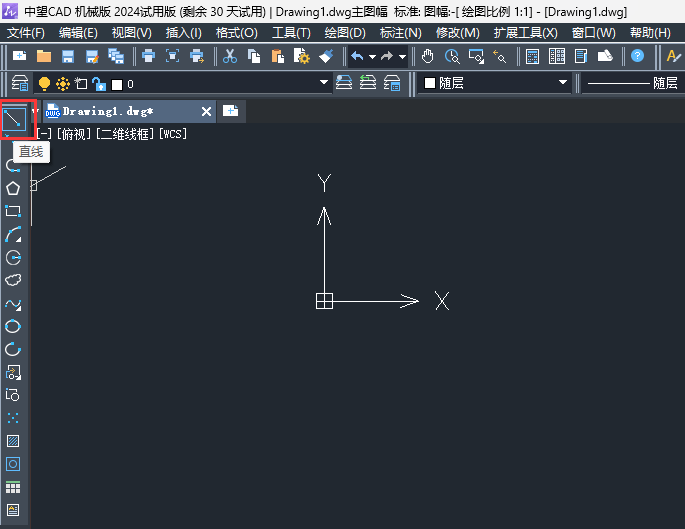Select the Line (直线) drawing tool
Screen dimensions: 685x529
coord(14,119)
